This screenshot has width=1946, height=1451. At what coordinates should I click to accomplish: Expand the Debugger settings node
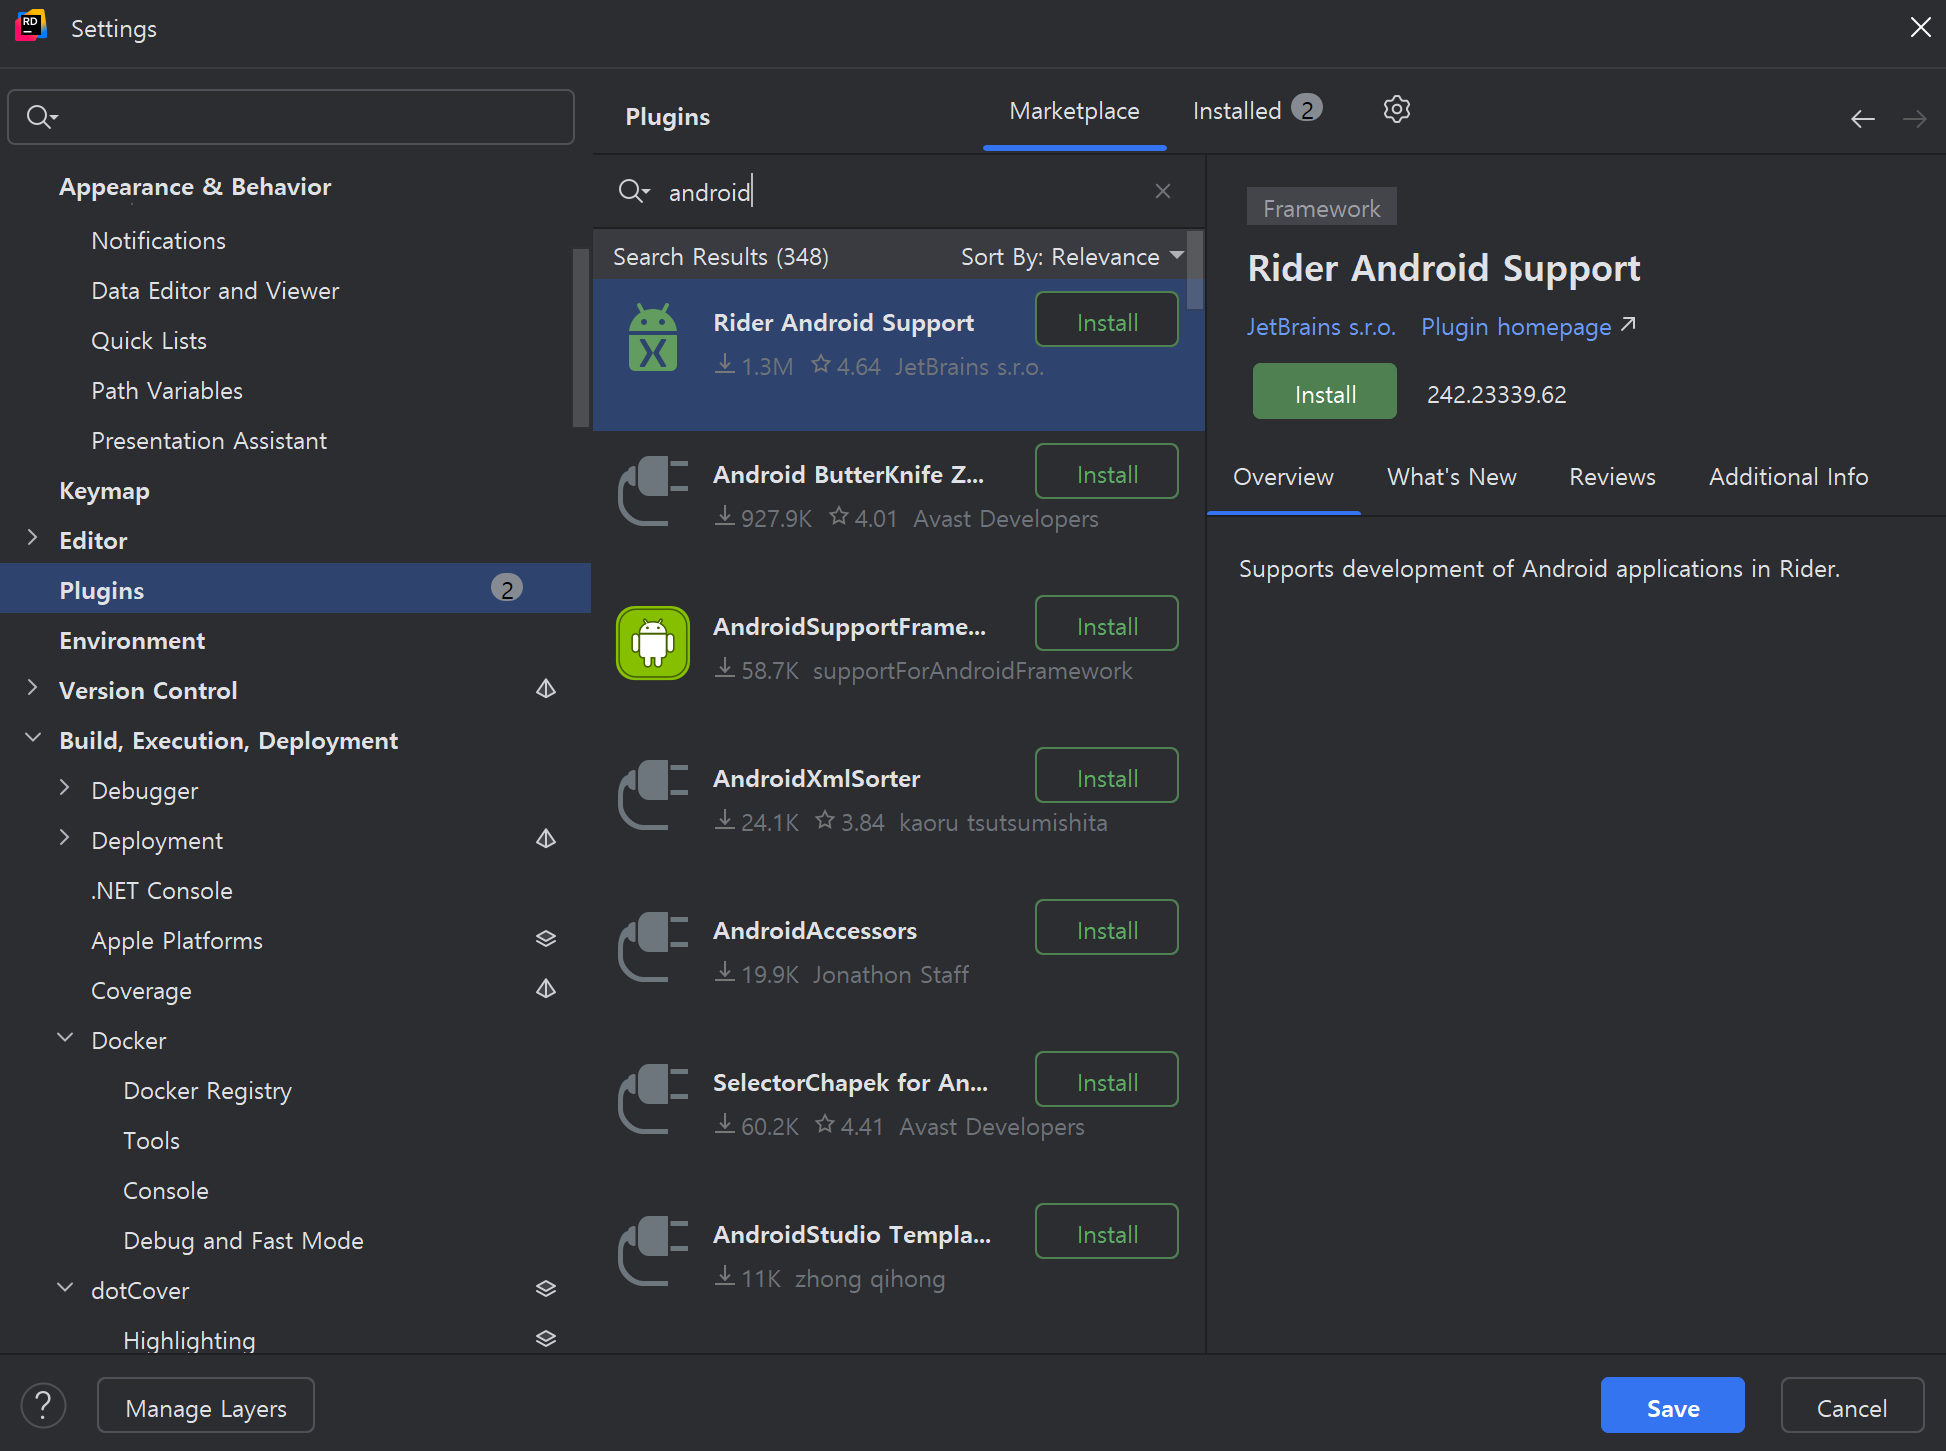coord(65,789)
